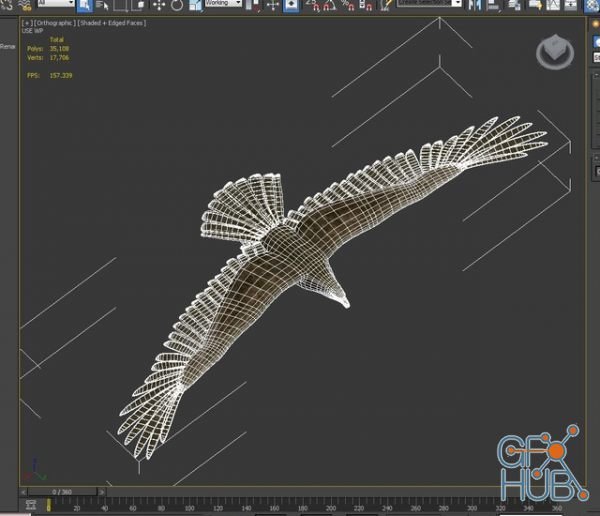
Task: Open Edit Named Selection Sets
Action: (x=386, y=5)
